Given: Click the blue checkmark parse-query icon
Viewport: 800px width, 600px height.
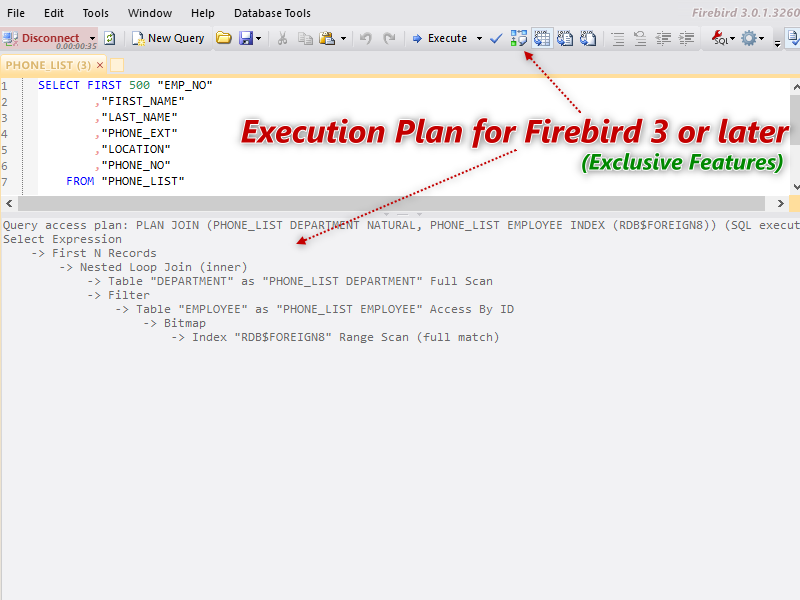Looking at the screenshot, I should pos(496,38).
